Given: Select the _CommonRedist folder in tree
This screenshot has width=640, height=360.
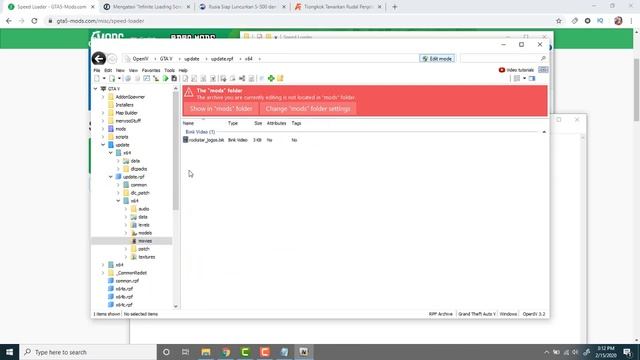Looking at the screenshot, I should [131, 273].
